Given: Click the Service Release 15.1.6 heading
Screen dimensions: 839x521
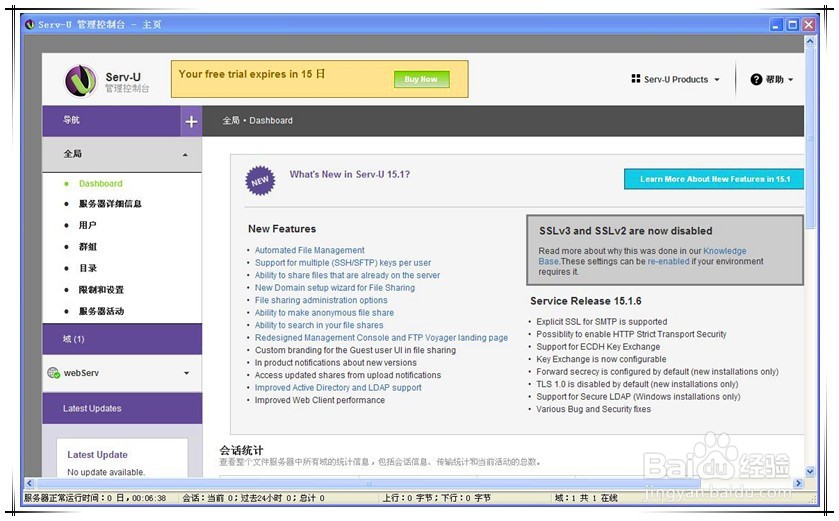Looking at the screenshot, I should click(x=585, y=301).
